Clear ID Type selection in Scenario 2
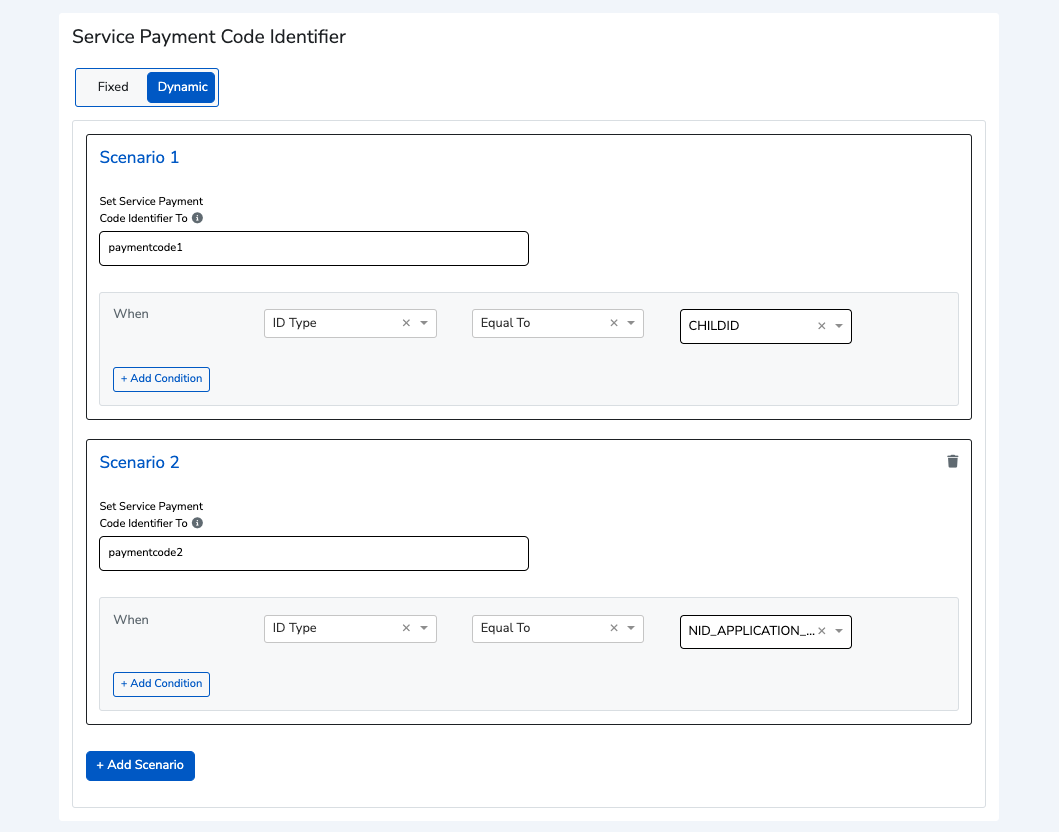1059x832 pixels. pos(406,628)
